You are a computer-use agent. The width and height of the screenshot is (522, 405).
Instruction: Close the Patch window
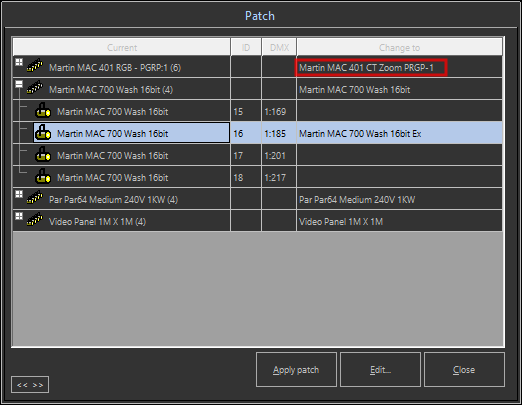coord(464,370)
